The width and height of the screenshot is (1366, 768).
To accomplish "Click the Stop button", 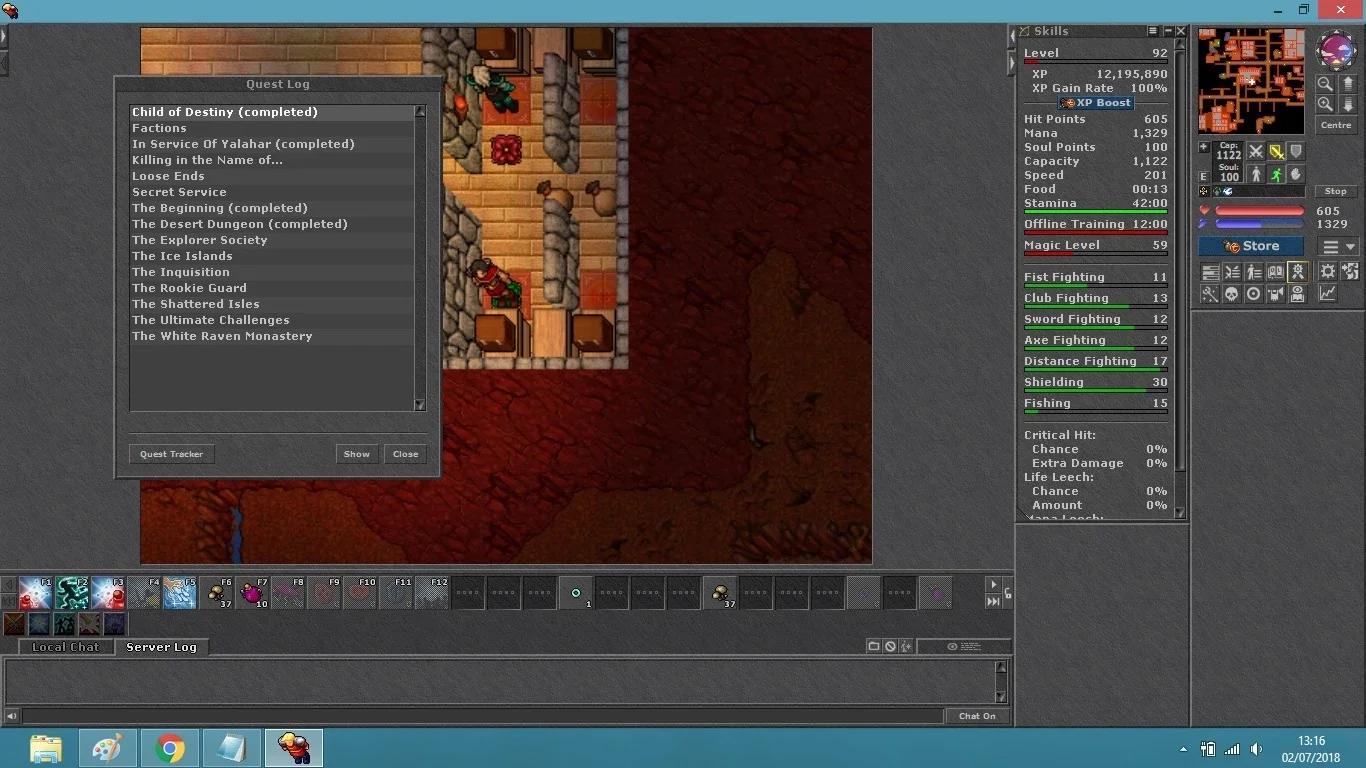I will tap(1336, 191).
